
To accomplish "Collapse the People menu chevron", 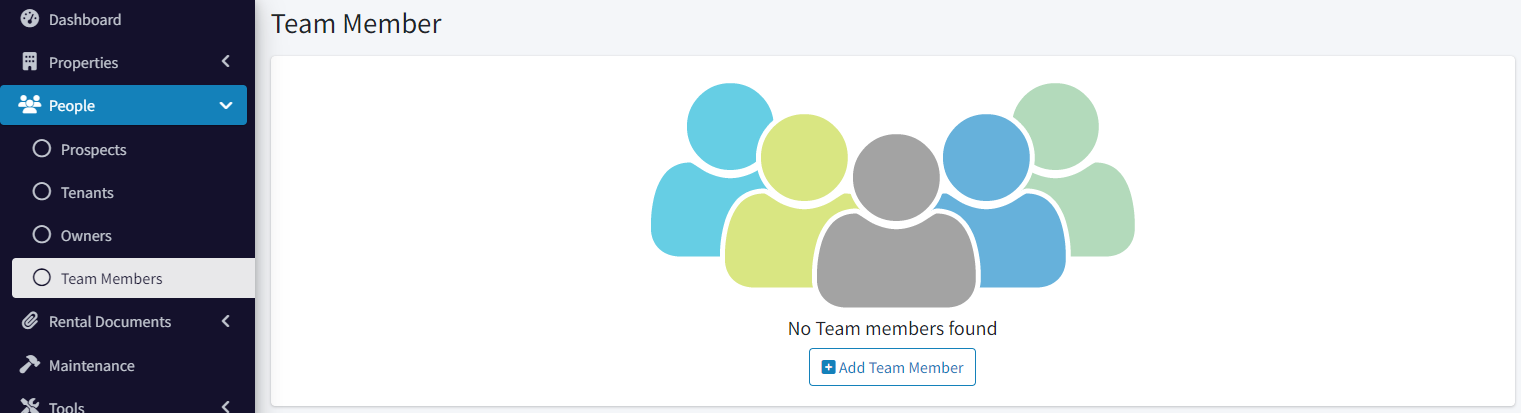I will (226, 105).
